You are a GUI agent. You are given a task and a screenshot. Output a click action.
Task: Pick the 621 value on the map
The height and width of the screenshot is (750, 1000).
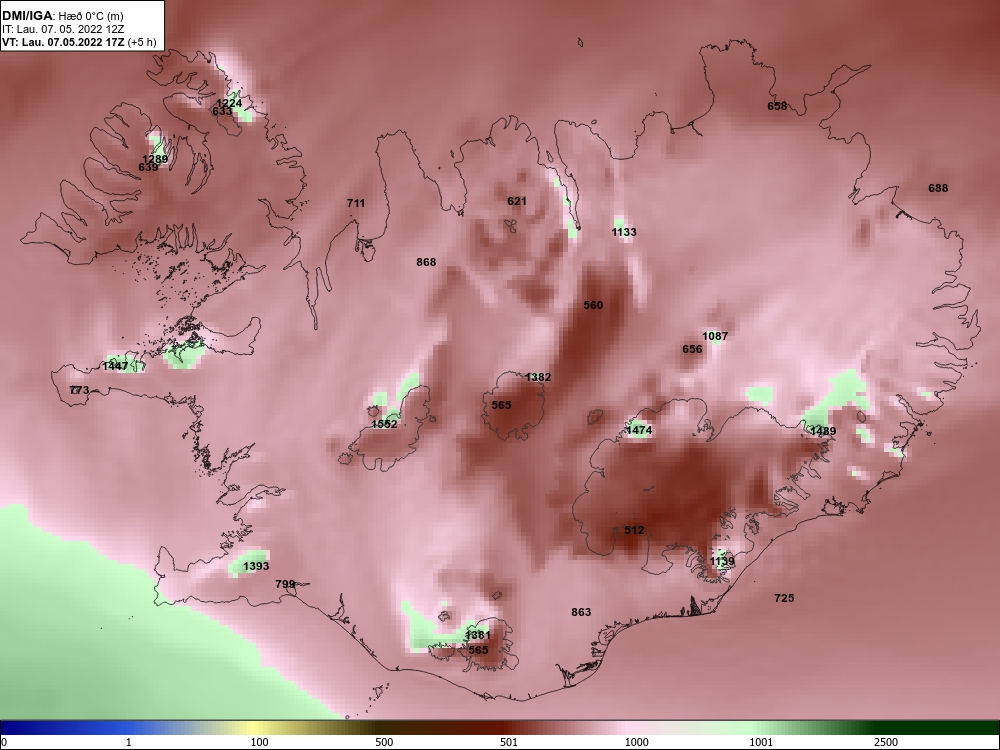[517, 202]
